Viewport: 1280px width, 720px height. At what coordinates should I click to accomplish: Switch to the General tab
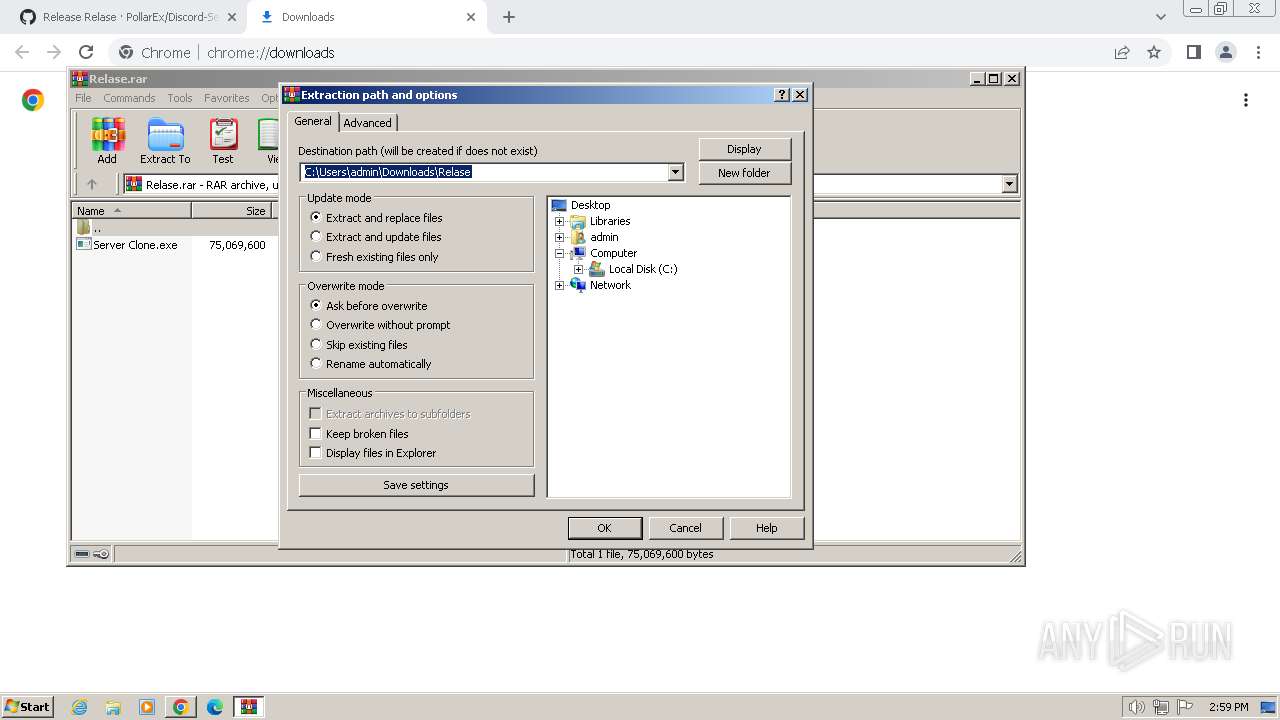[312, 121]
